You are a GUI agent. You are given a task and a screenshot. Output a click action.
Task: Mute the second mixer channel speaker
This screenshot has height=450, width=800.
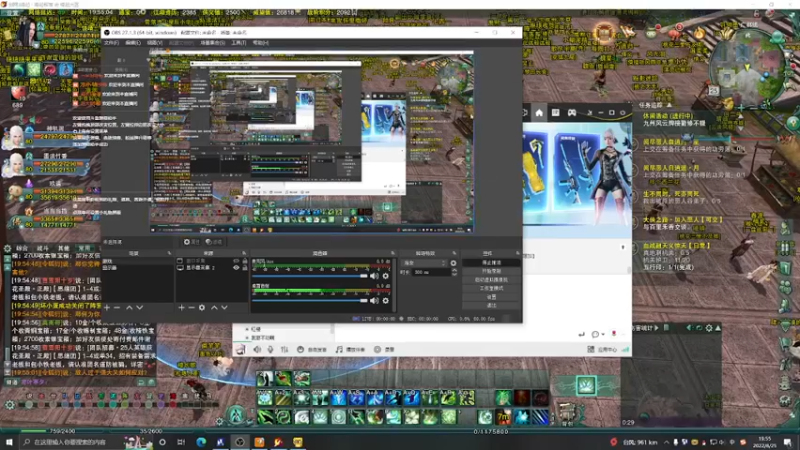[374, 301]
